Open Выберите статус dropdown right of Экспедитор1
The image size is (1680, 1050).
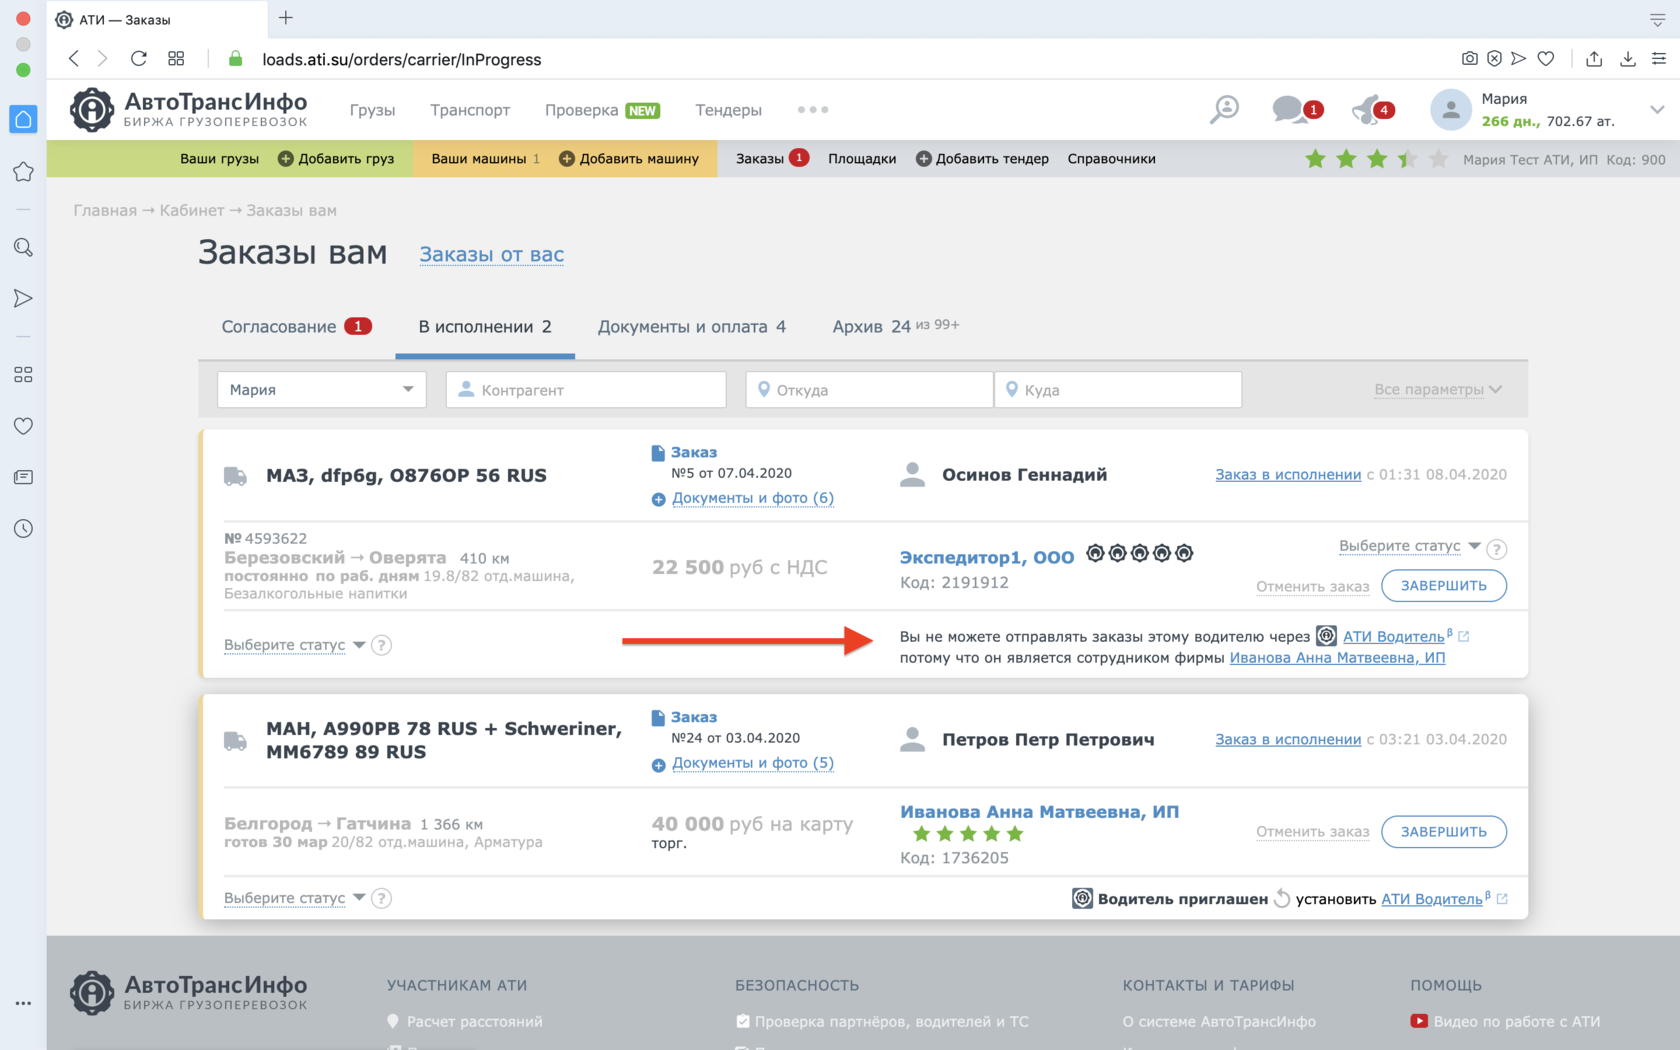pos(1409,546)
